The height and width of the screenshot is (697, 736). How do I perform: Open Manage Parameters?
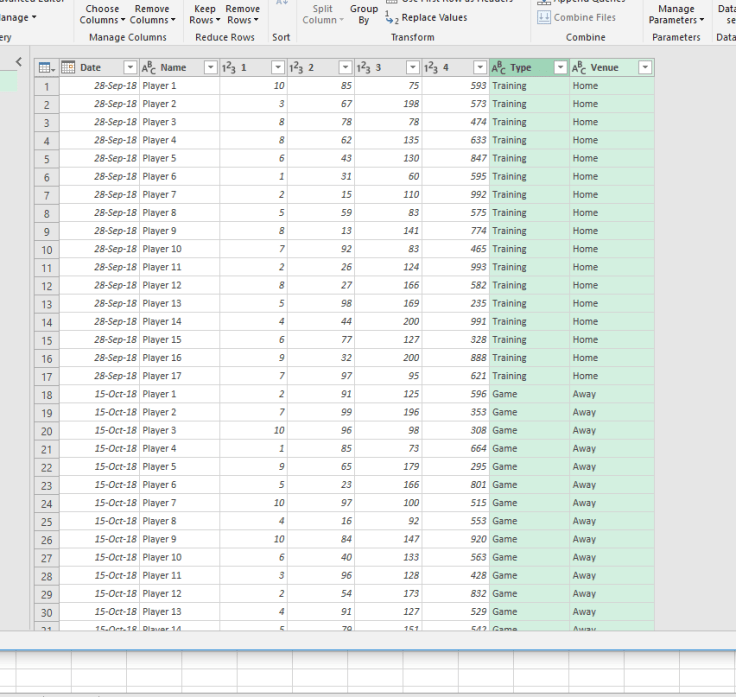pos(676,14)
